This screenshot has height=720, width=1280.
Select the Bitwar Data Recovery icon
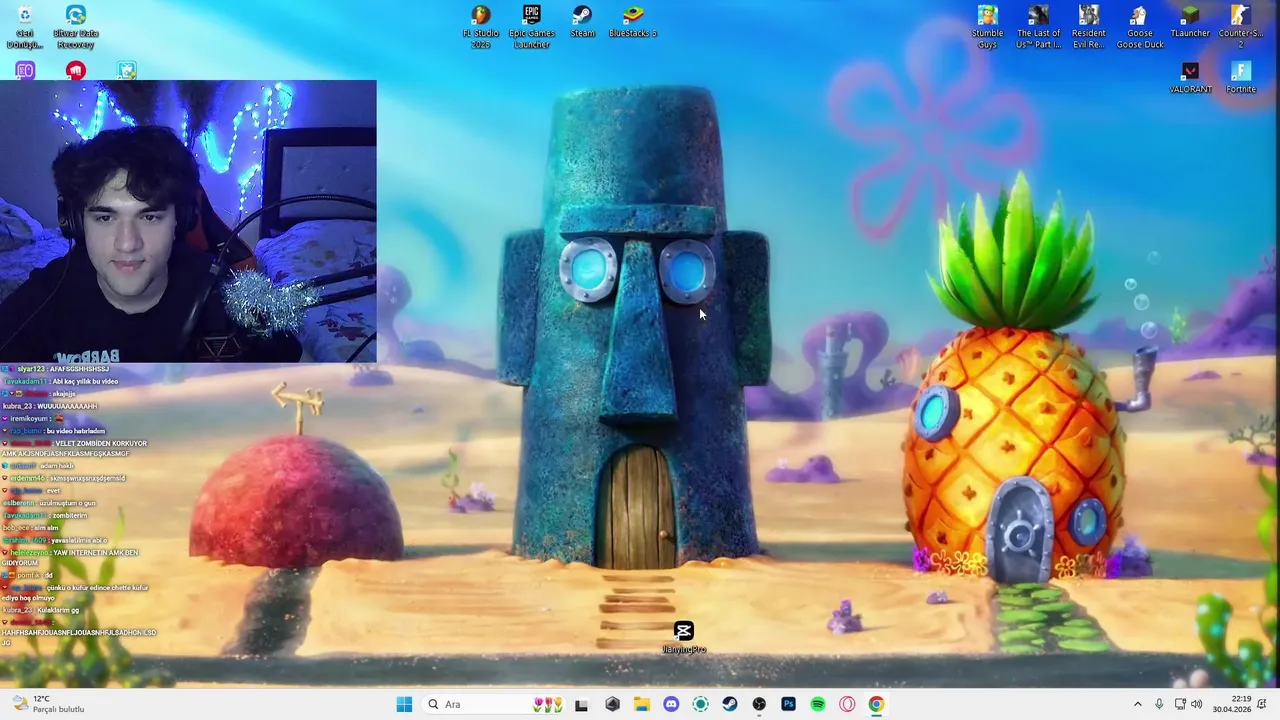coord(75,26)
